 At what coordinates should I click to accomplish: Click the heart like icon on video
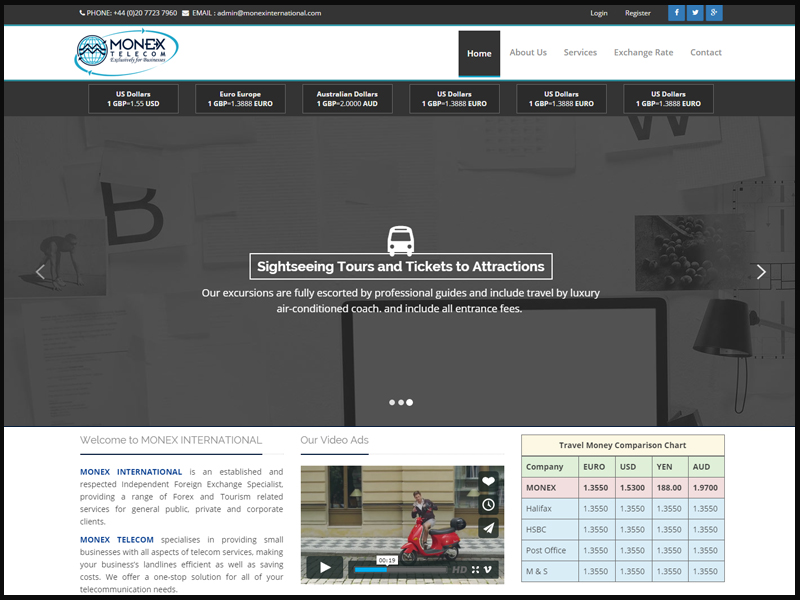tap(488, 481)
